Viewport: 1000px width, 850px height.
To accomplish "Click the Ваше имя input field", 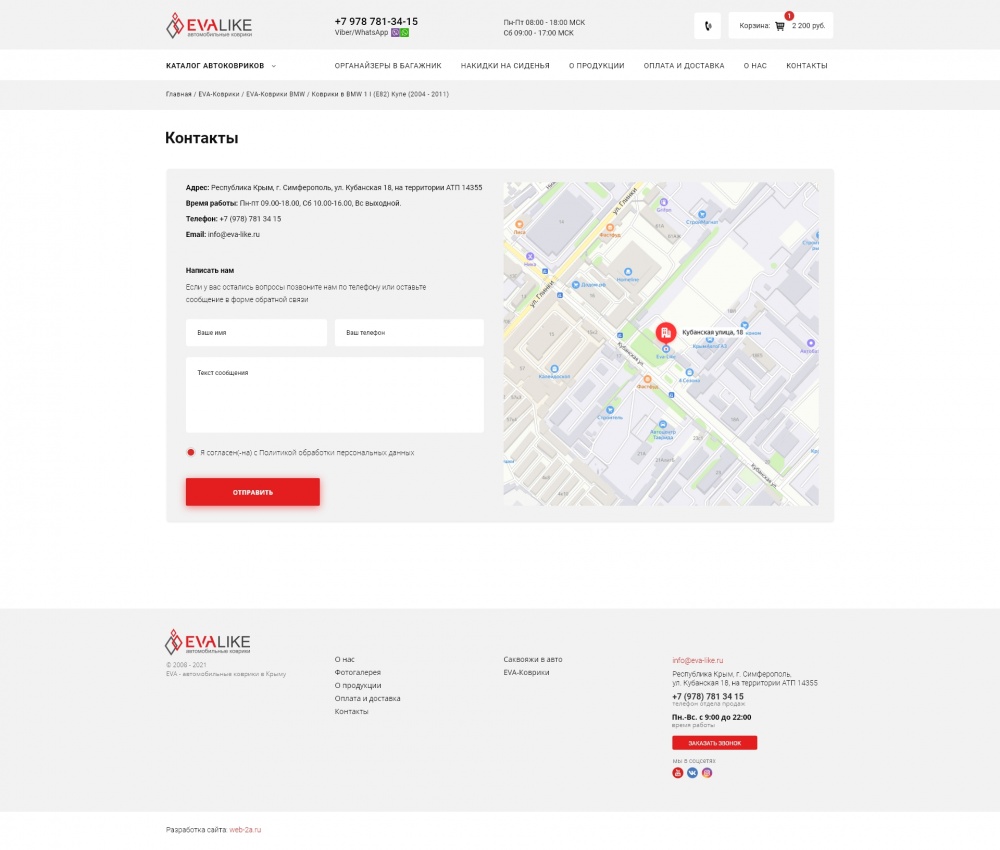I will click(256, 333).
